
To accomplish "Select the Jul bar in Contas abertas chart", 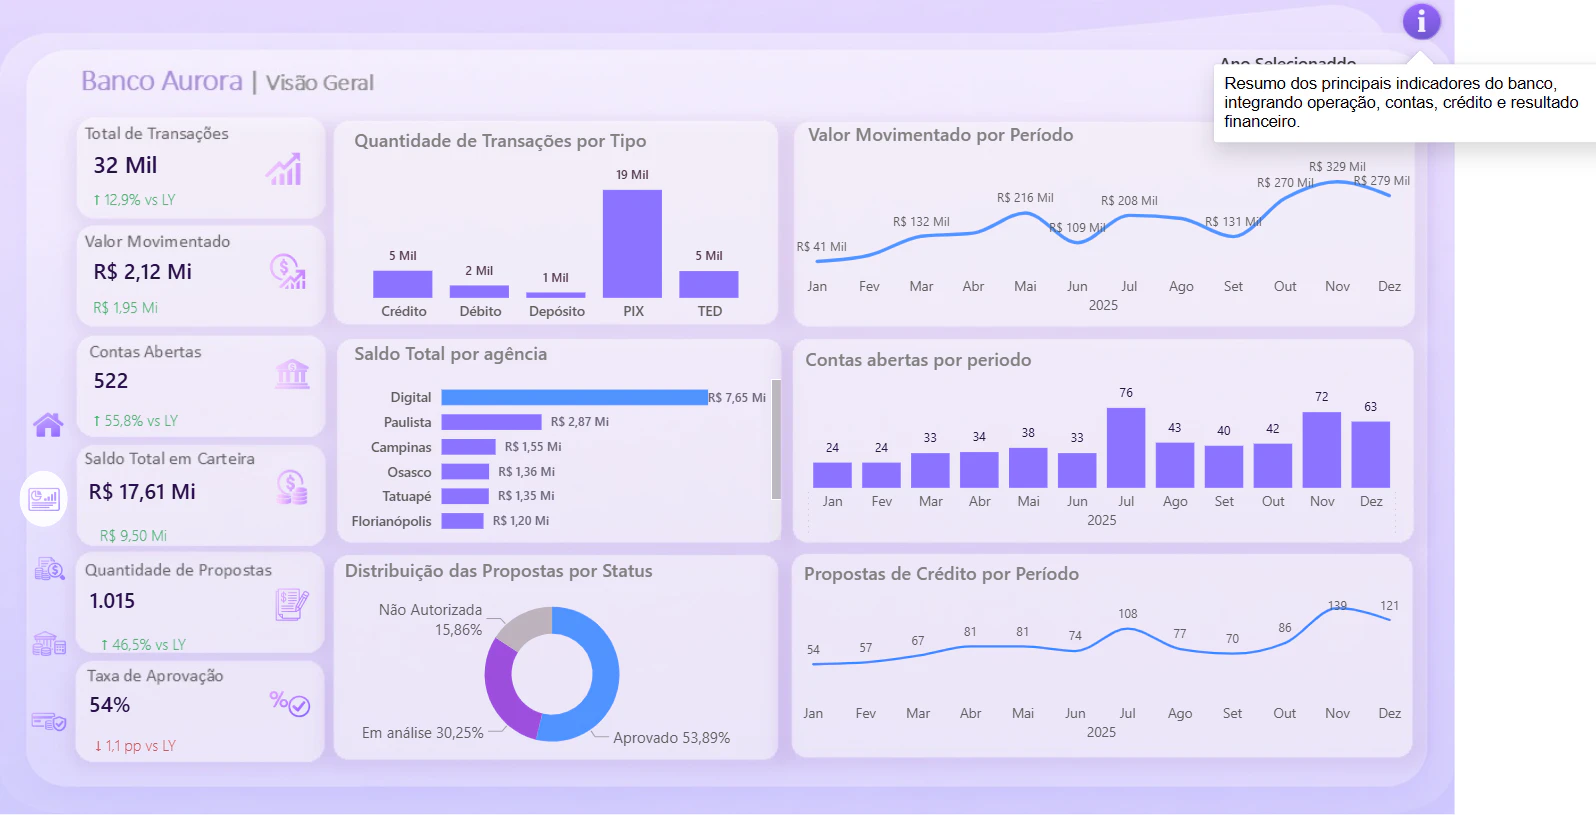I will (1126, 448).
